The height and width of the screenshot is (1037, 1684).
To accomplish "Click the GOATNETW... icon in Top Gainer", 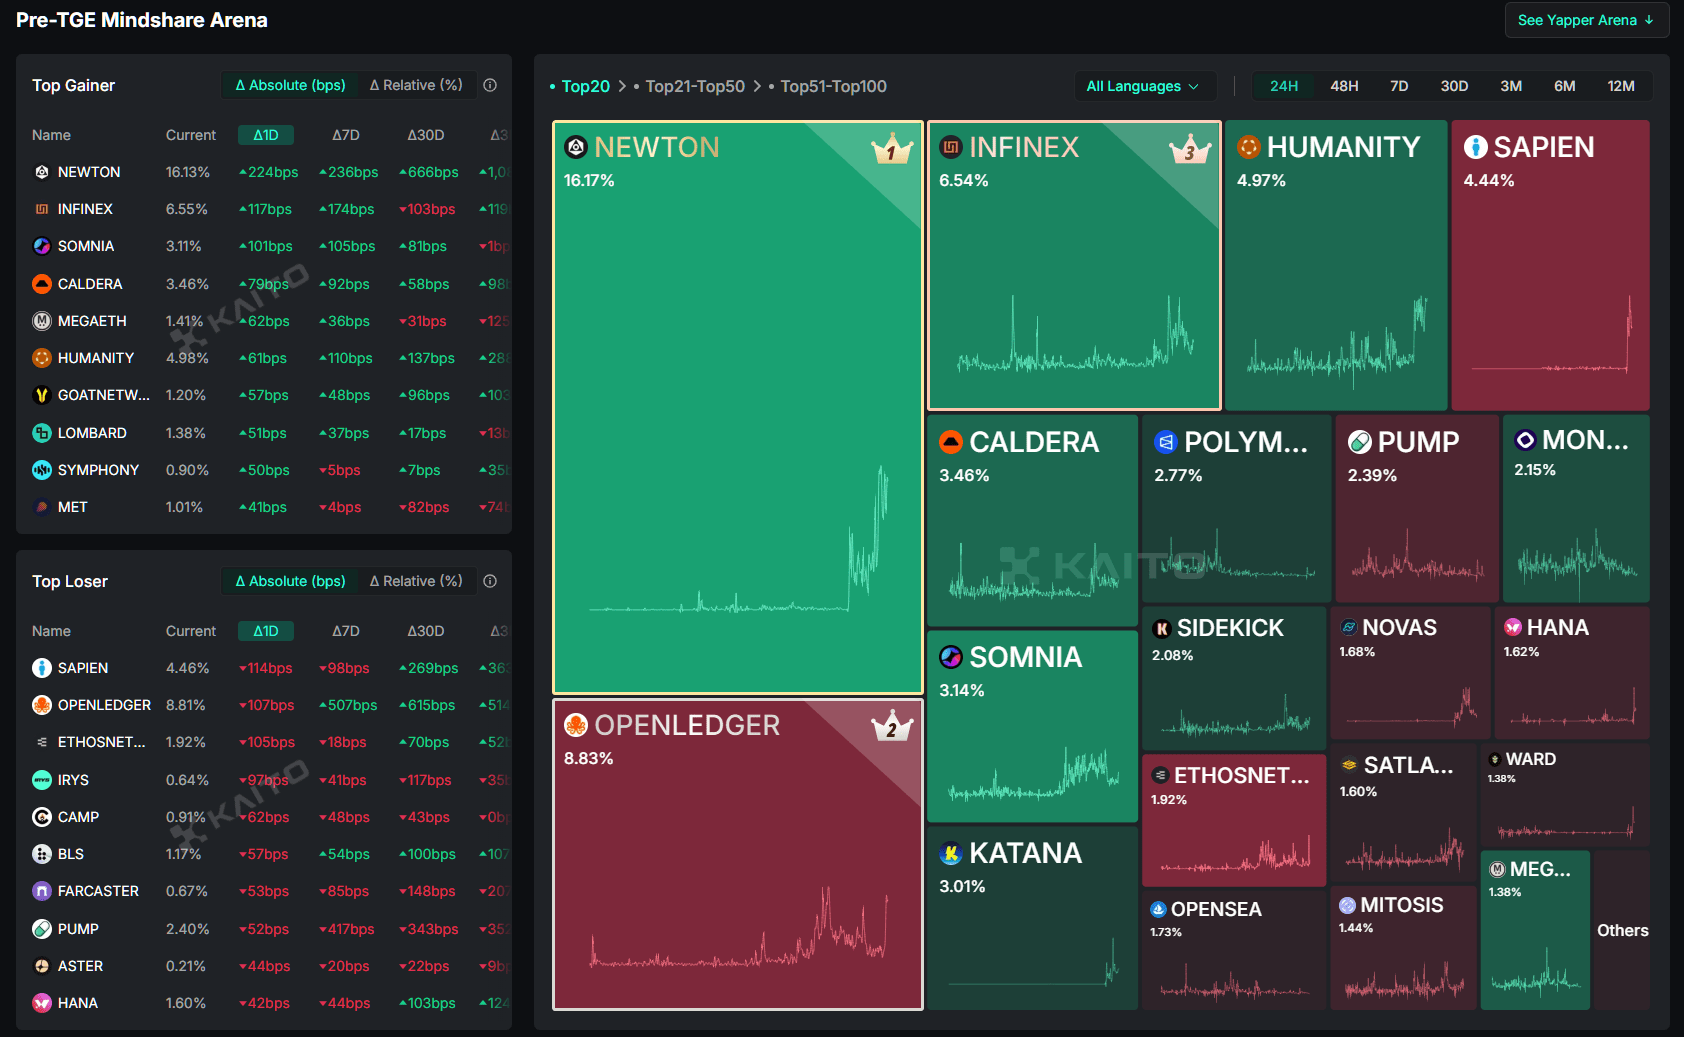I will [42, 395].
